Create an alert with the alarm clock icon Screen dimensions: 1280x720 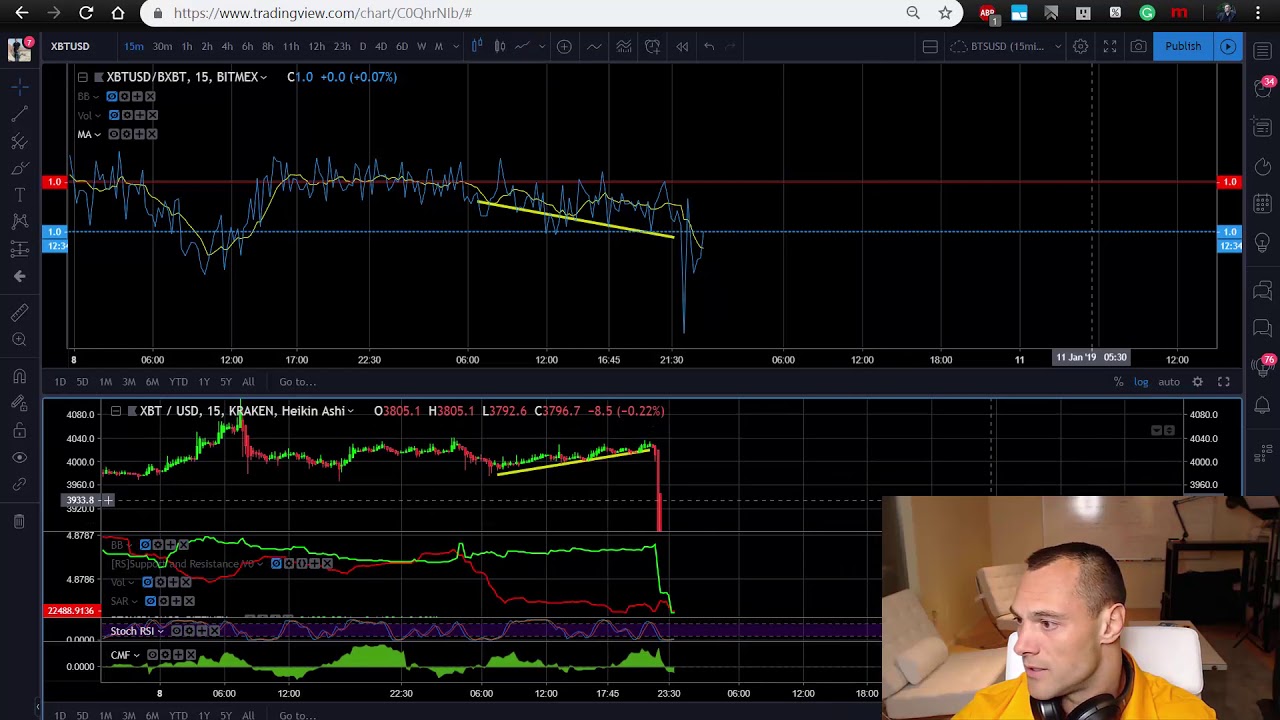click(x=652, y=46)
